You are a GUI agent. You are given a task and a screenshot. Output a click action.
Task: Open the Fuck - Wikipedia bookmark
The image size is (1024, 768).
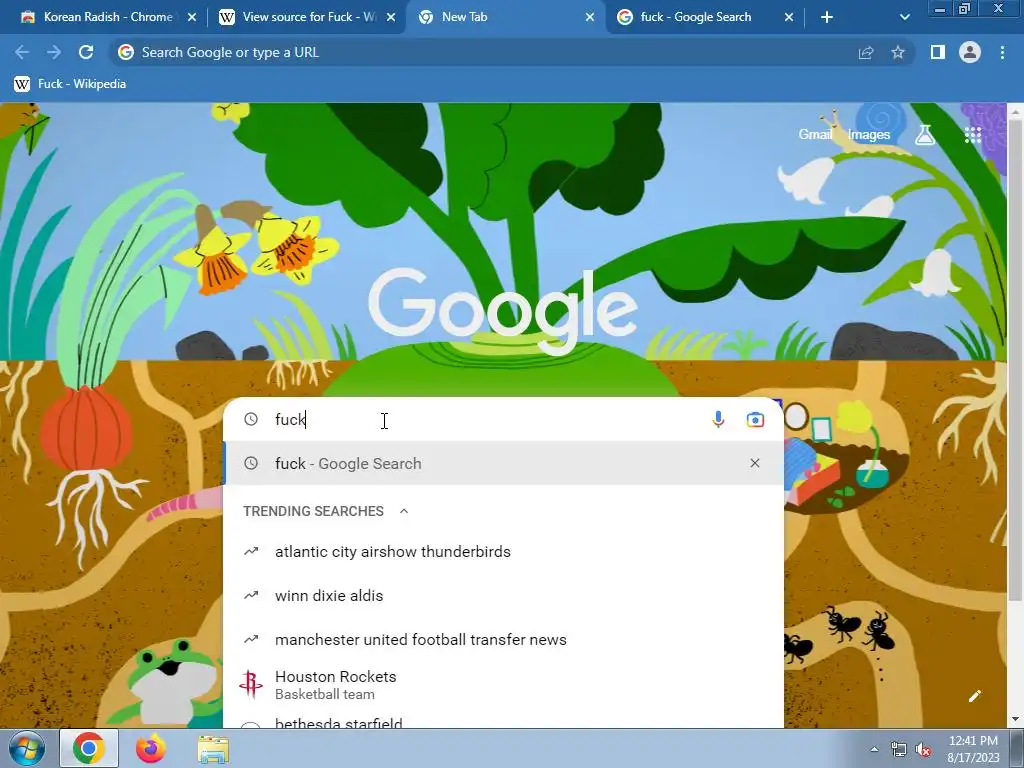pos(70,84)
